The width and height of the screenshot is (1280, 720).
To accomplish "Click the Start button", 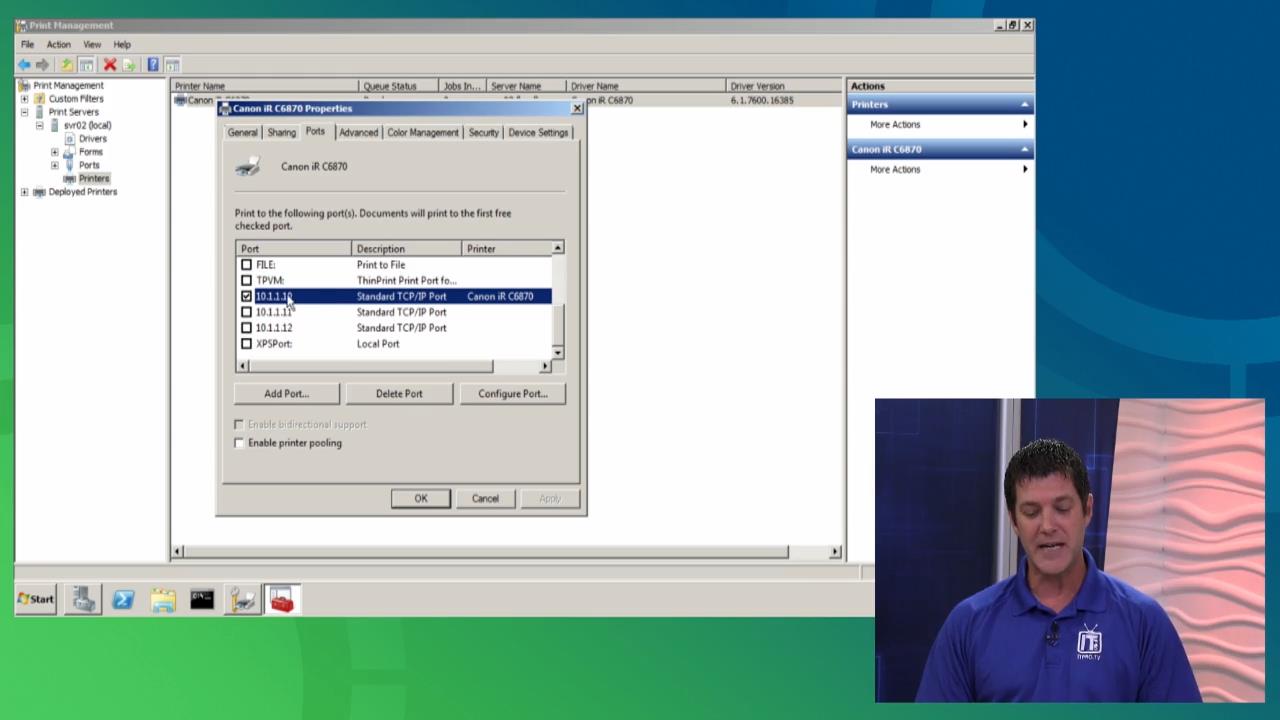I will (36, 599).
